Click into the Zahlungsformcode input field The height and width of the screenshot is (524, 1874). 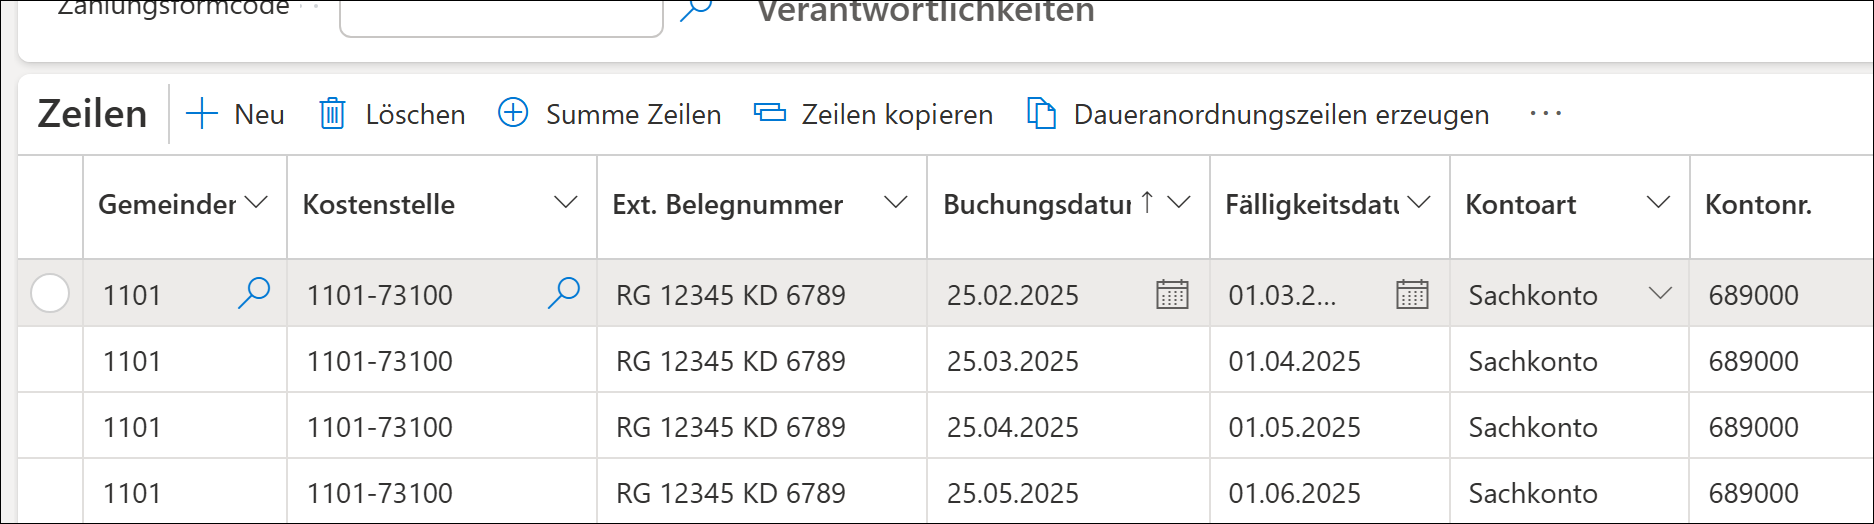501,15
